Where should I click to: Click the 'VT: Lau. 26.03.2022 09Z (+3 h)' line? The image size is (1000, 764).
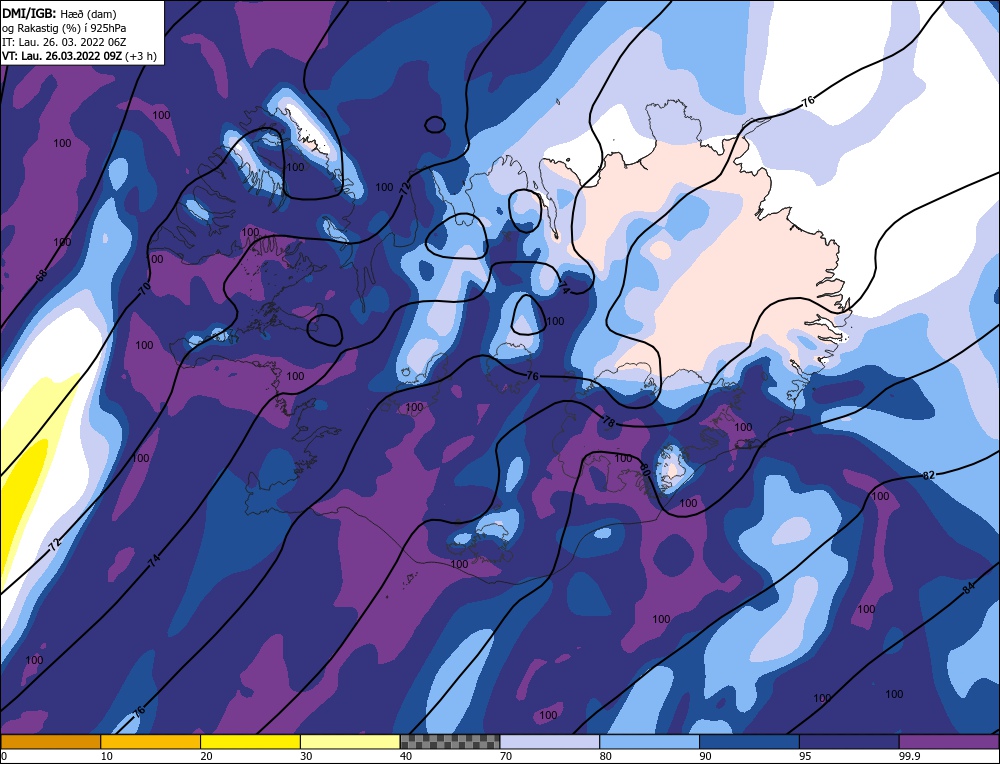[79, 56]
